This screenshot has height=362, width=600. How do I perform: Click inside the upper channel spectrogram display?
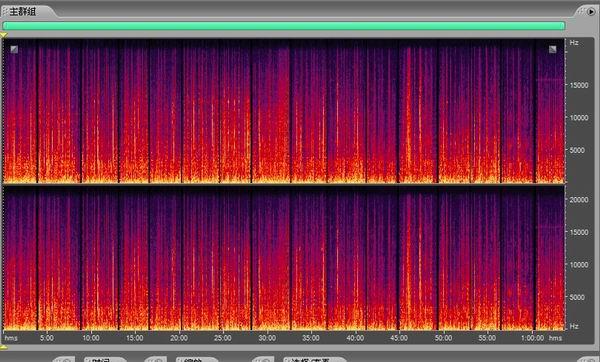[x=284, y=111]
